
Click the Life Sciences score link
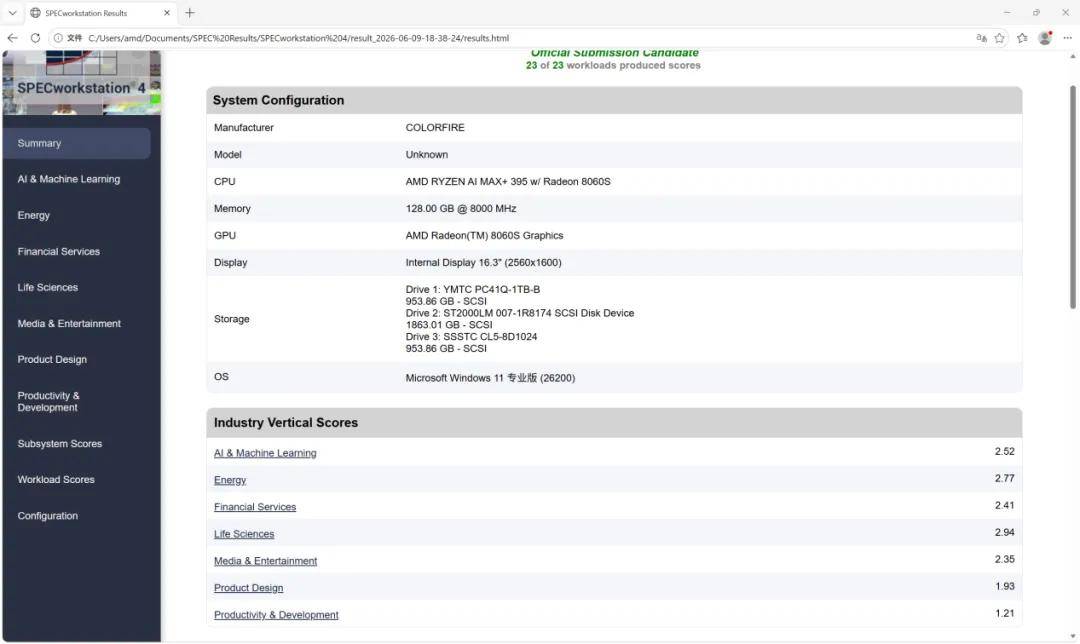244,534
